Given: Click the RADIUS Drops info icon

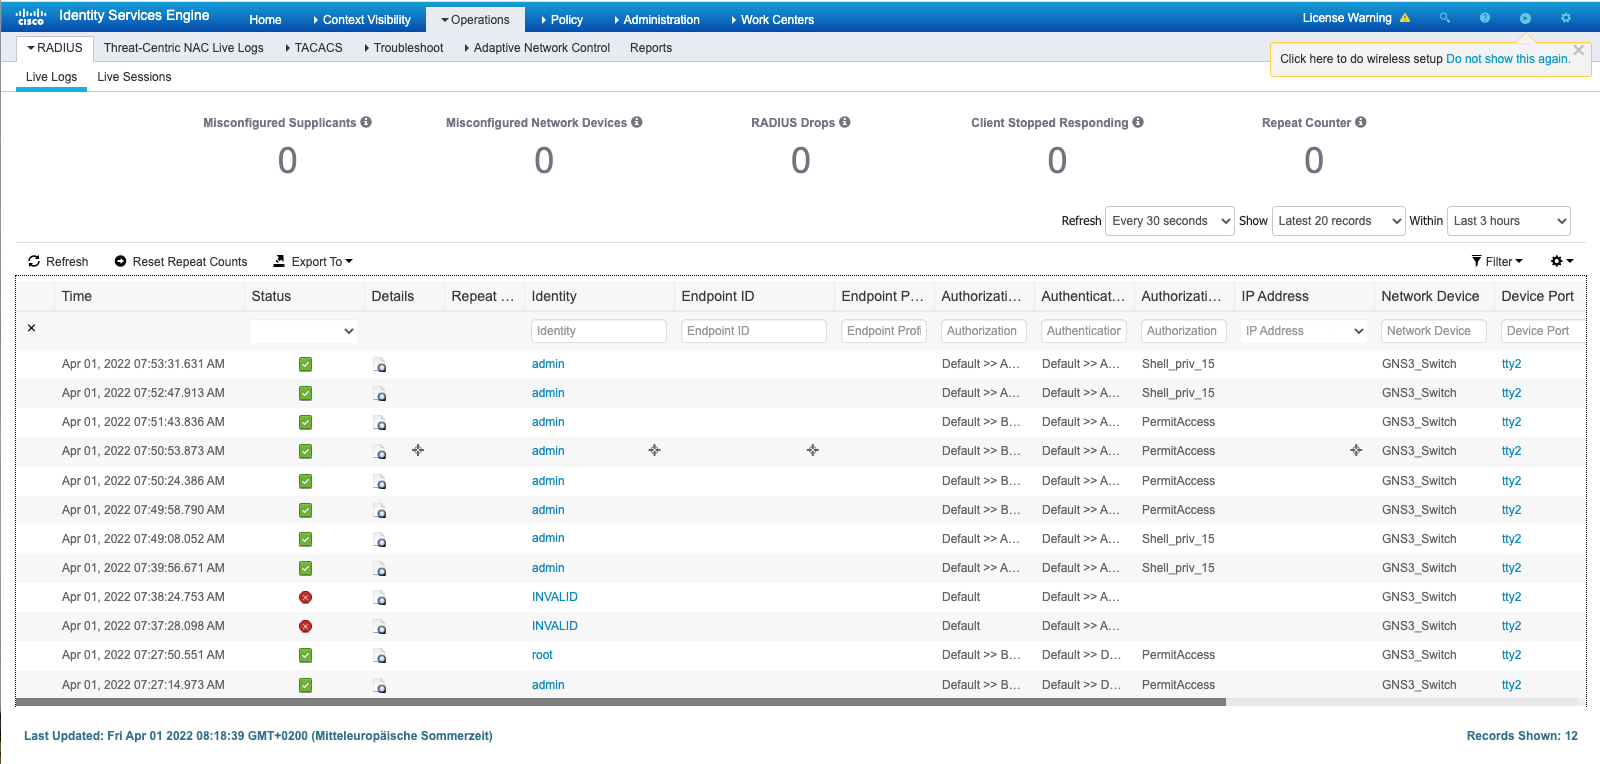Looking at the screenshot, I should point(845,122).
